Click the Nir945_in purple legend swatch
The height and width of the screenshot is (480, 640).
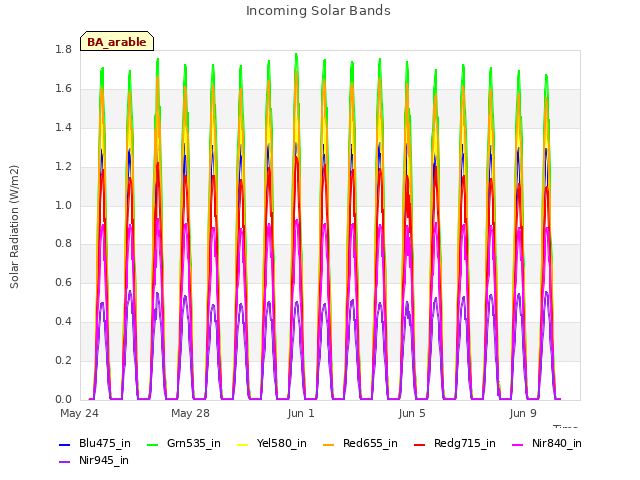coord(64,462)
